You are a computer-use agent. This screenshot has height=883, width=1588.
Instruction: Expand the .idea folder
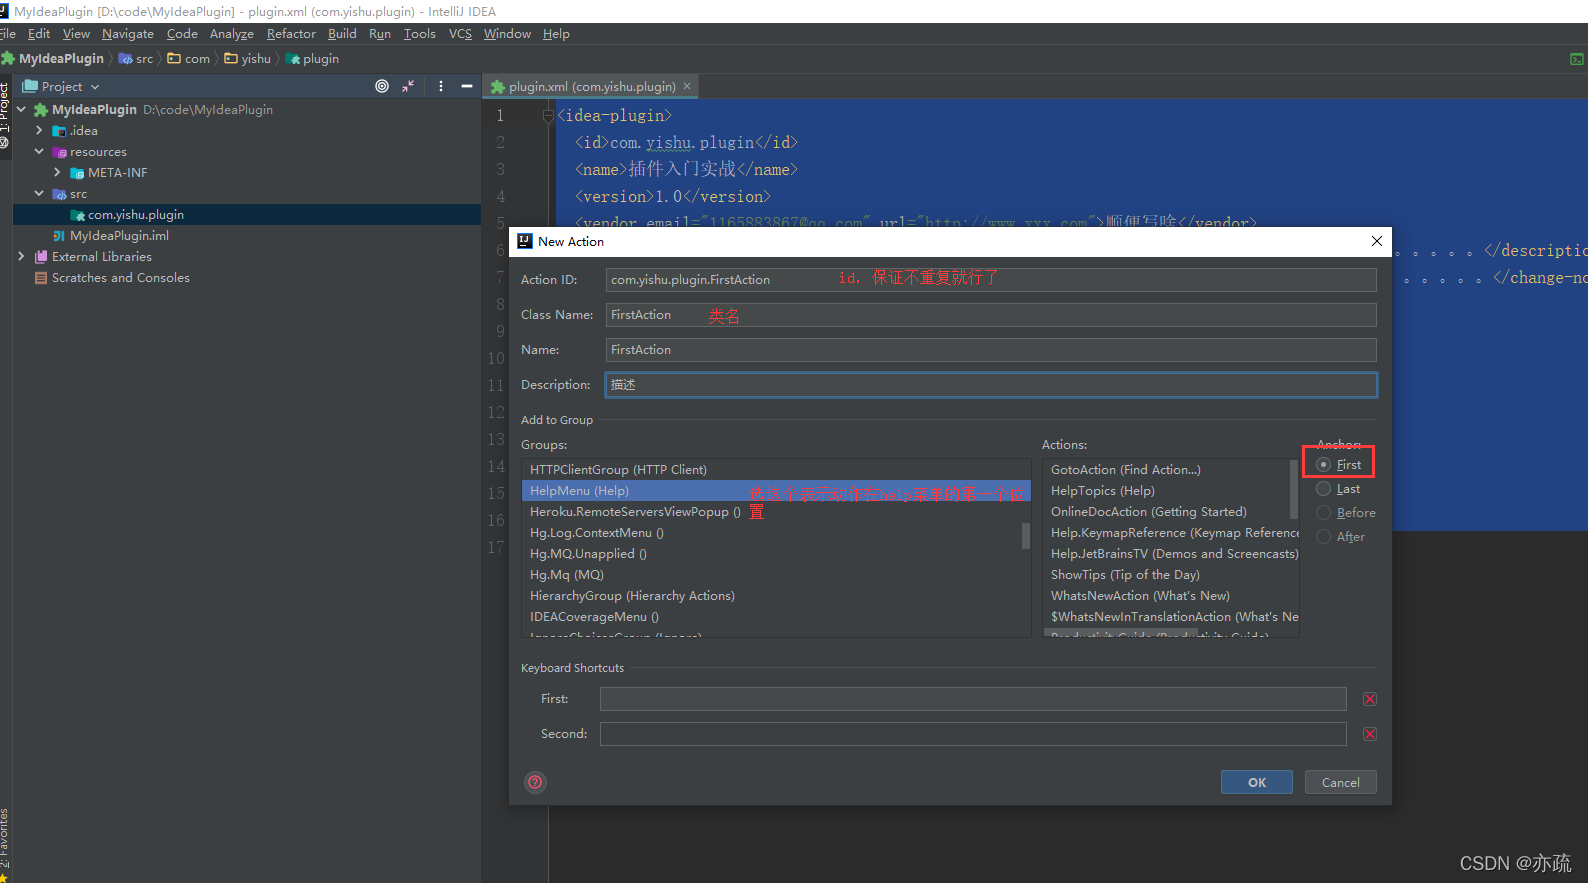(39, 131)
